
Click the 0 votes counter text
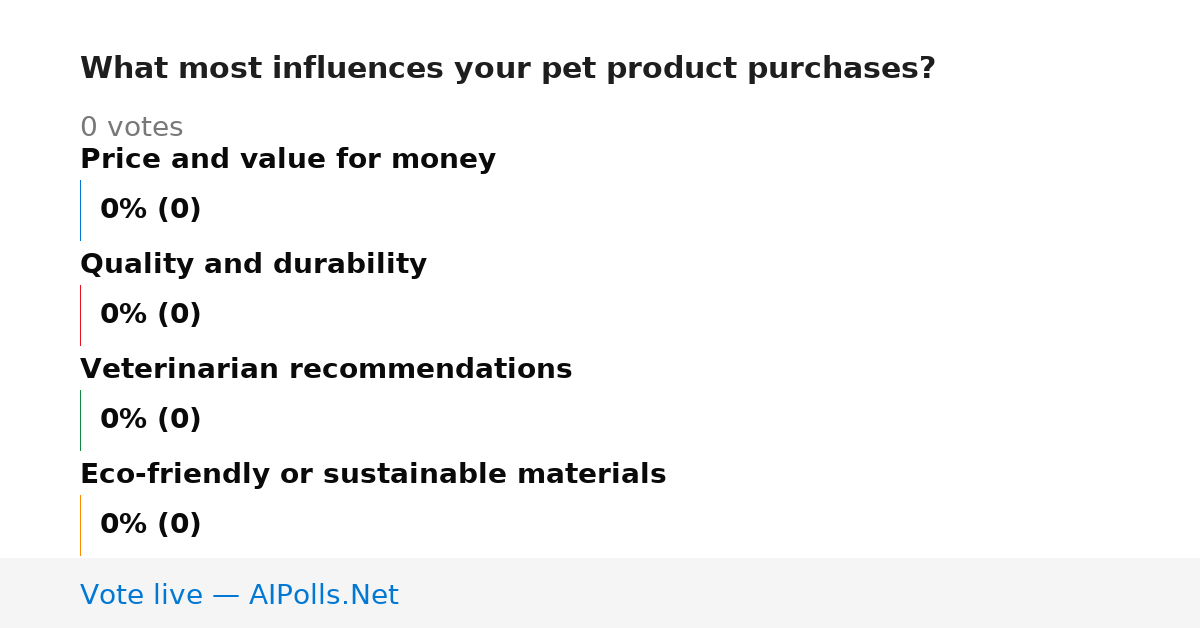[x=131, y=128]
